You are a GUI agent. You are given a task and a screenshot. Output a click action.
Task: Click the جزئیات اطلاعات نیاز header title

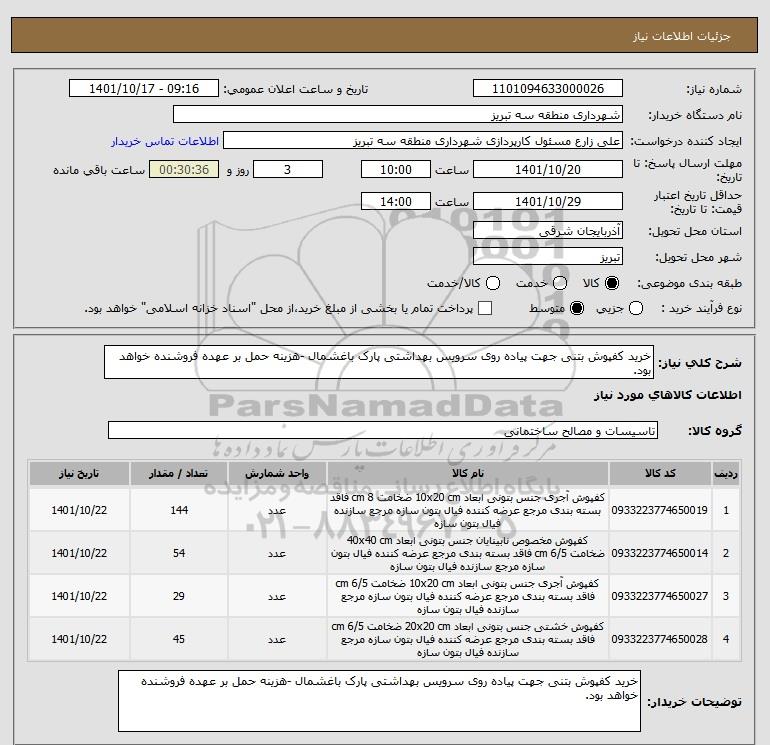pyautogui.click(x=682, y=36)
